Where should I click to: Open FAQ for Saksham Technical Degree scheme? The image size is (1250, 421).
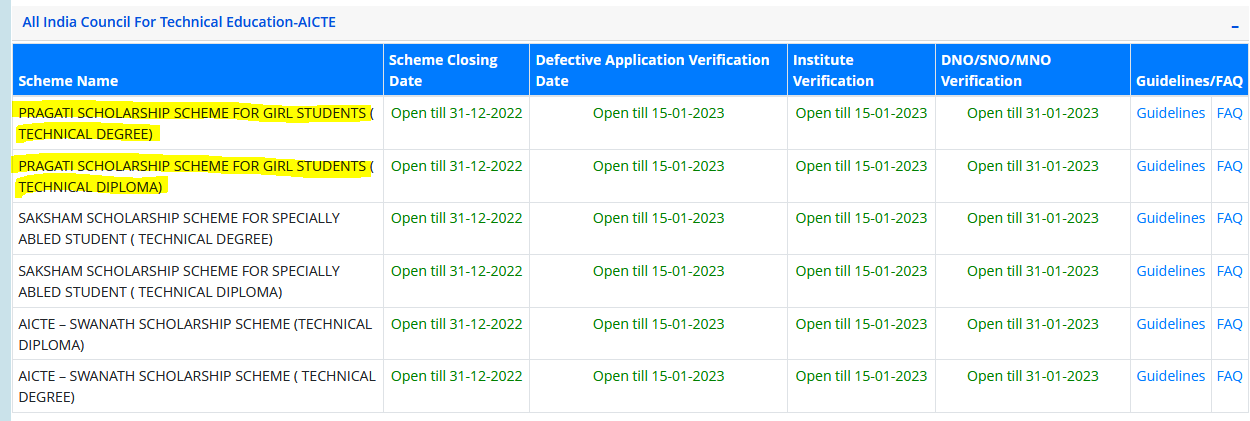coord(1229,218)
